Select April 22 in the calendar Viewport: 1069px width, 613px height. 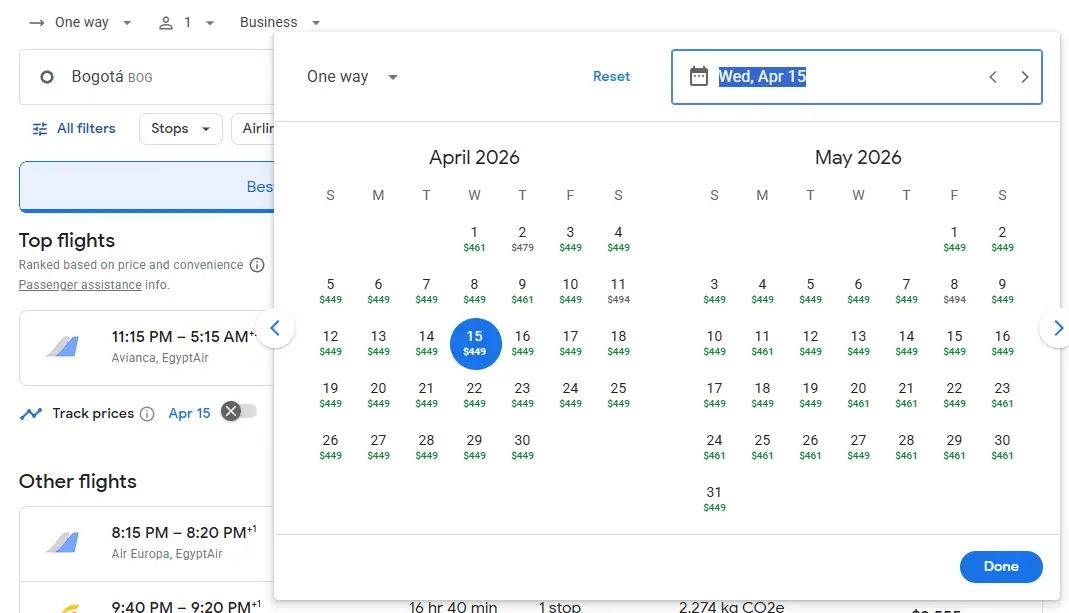[x=474, y=394]
